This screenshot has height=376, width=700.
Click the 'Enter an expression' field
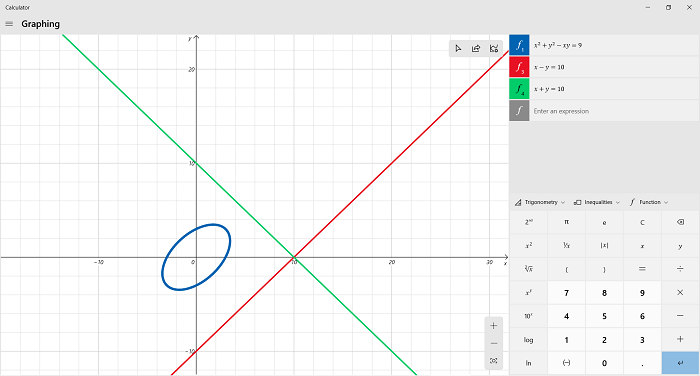click(614, 111)
